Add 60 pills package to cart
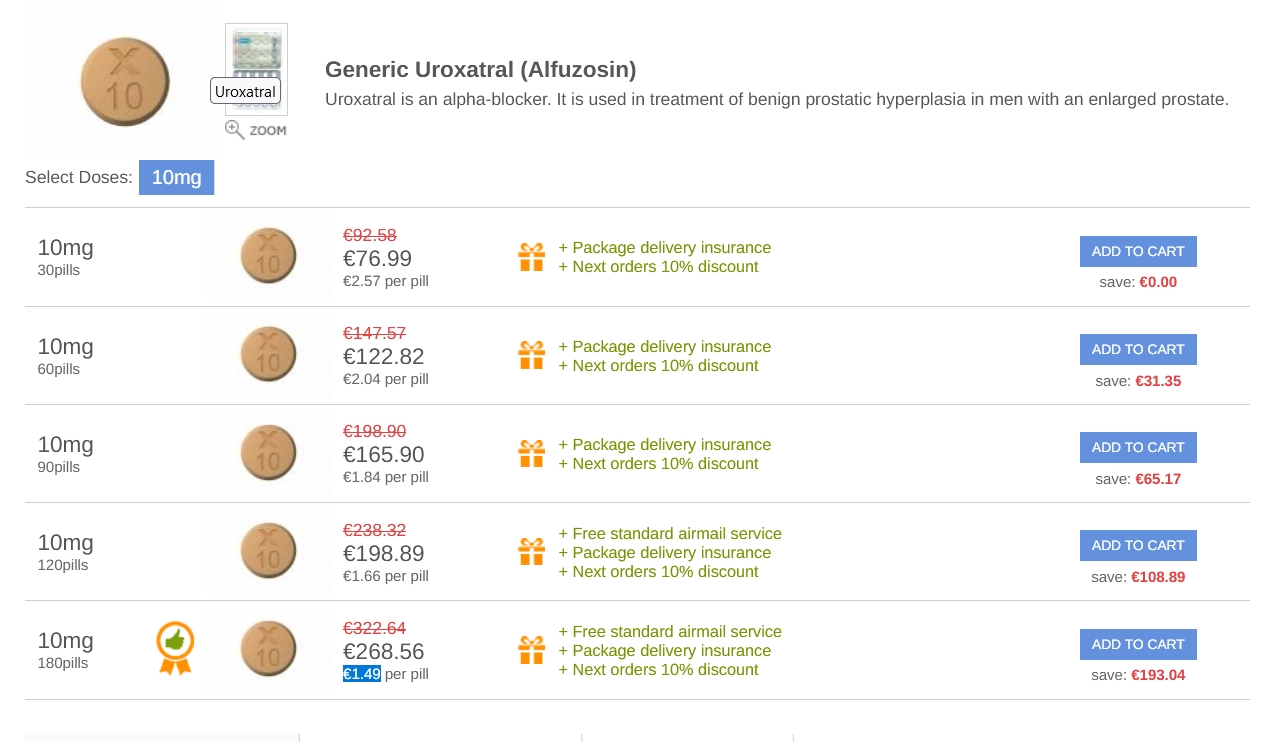 [1138, 349]
